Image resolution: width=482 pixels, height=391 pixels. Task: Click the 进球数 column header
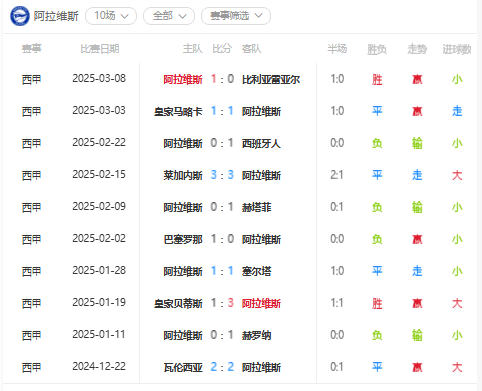pyautogui.click(x=457, y=49)
